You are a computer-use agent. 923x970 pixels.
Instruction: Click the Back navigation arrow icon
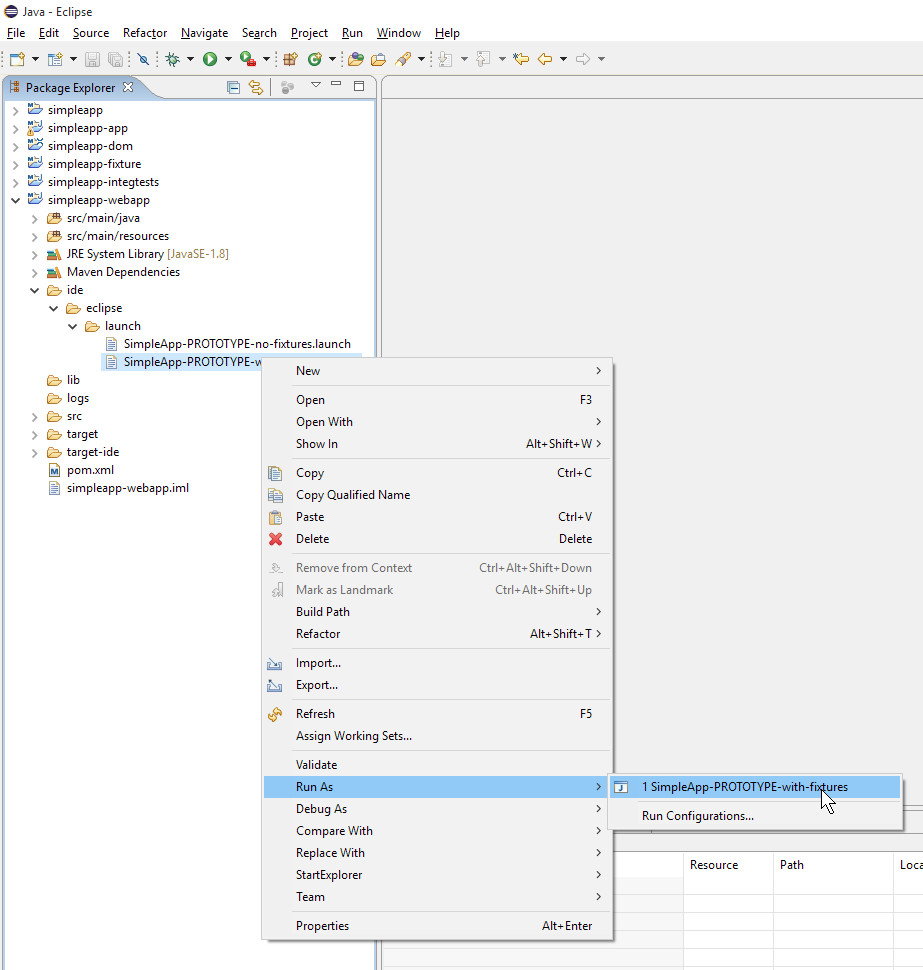click(x=545, y=59)
